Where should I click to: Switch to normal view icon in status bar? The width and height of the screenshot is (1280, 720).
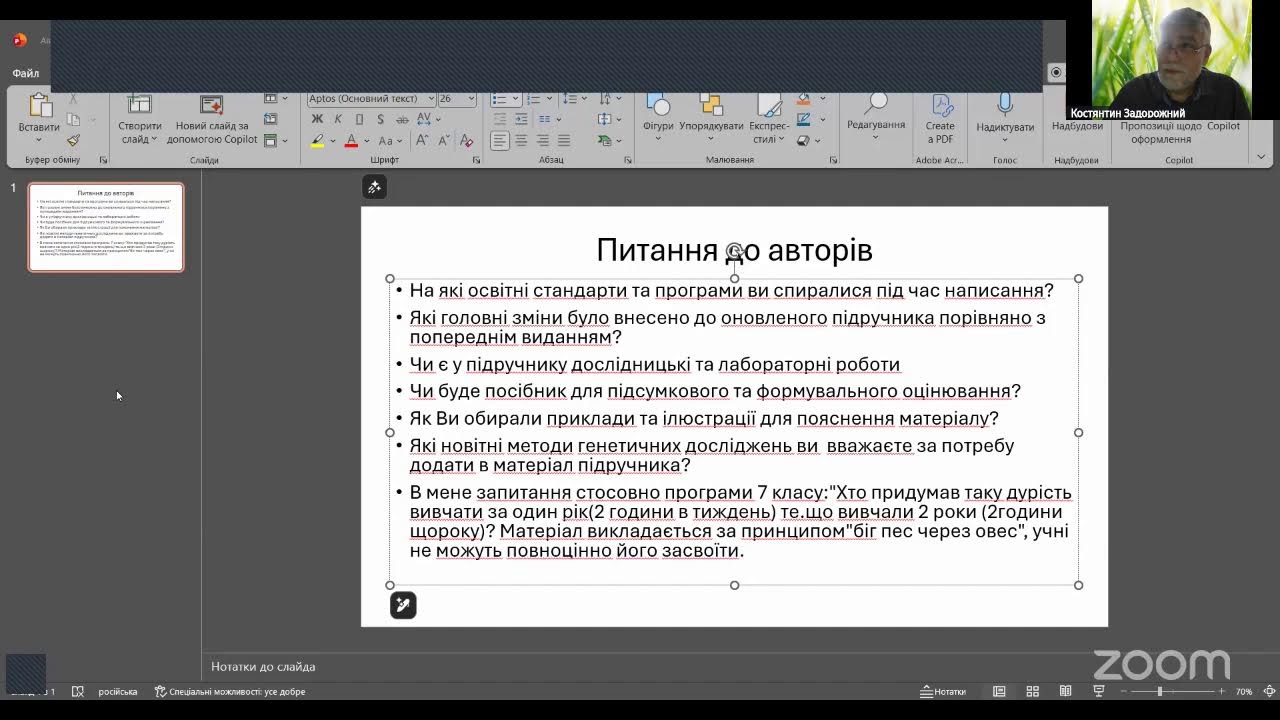(999, 691)
